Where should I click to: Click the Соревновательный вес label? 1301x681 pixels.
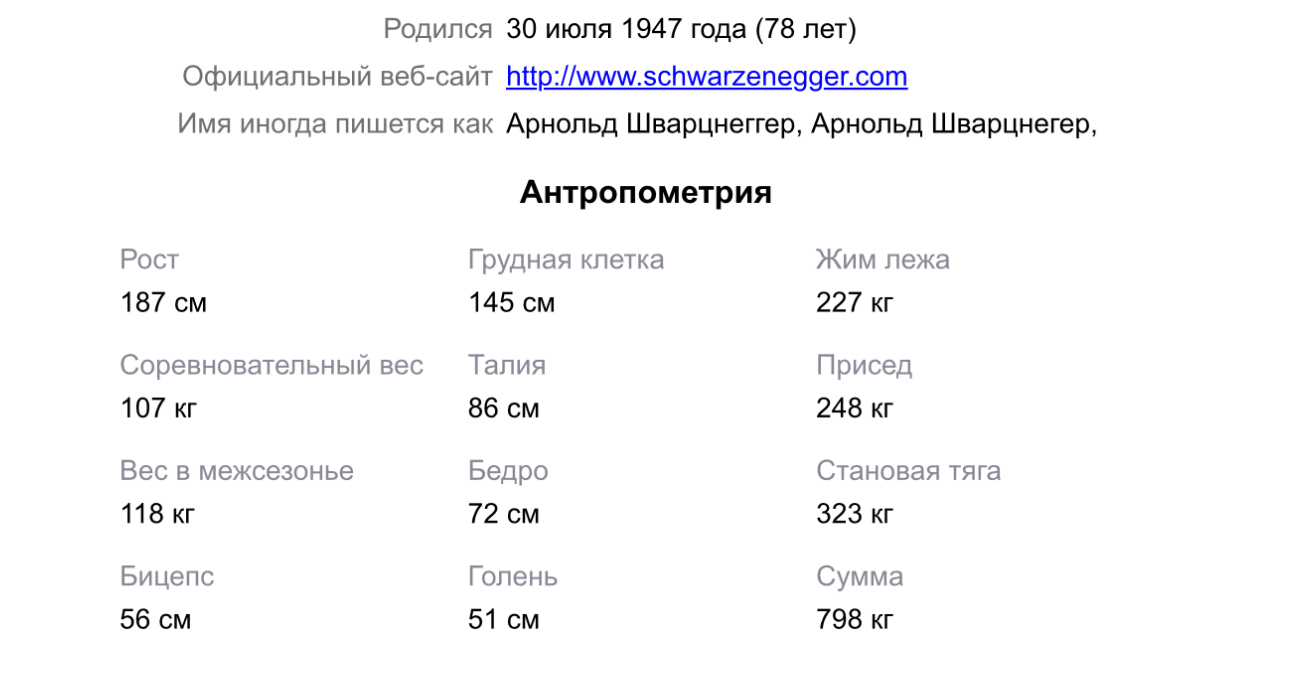click(x=271, y=365)
